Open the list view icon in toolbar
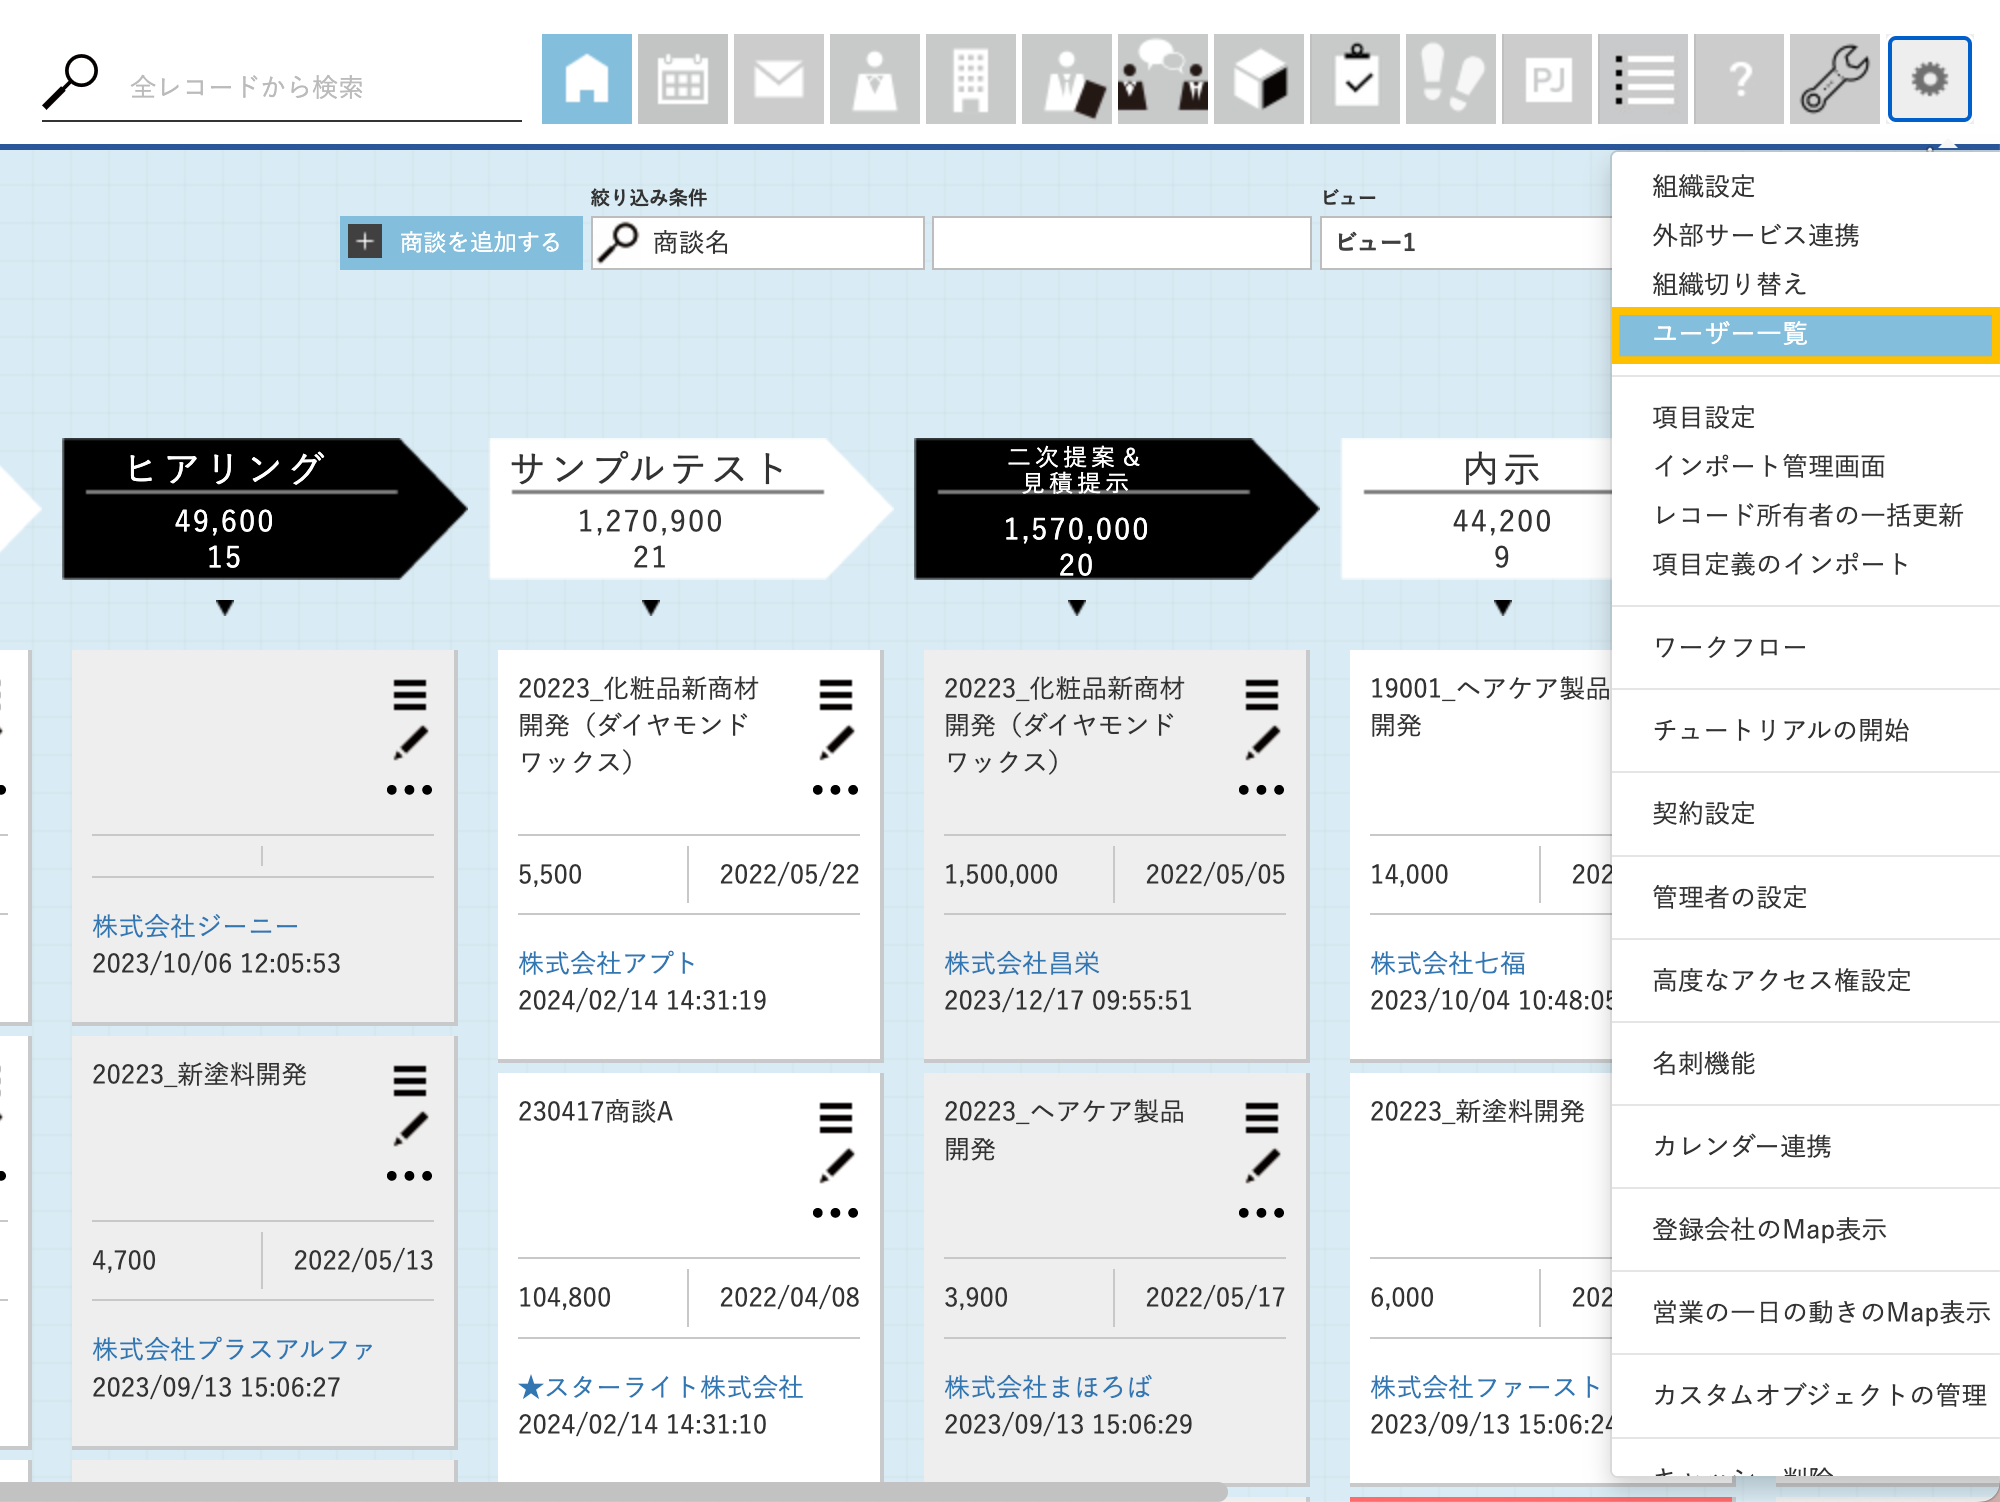 [1642, 79]
